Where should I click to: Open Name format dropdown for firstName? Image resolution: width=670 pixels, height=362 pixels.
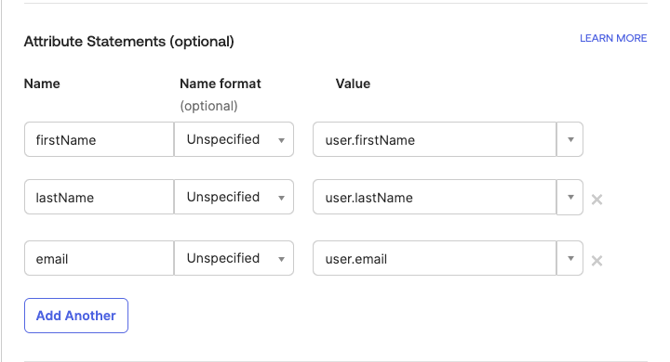coord(234,139)
